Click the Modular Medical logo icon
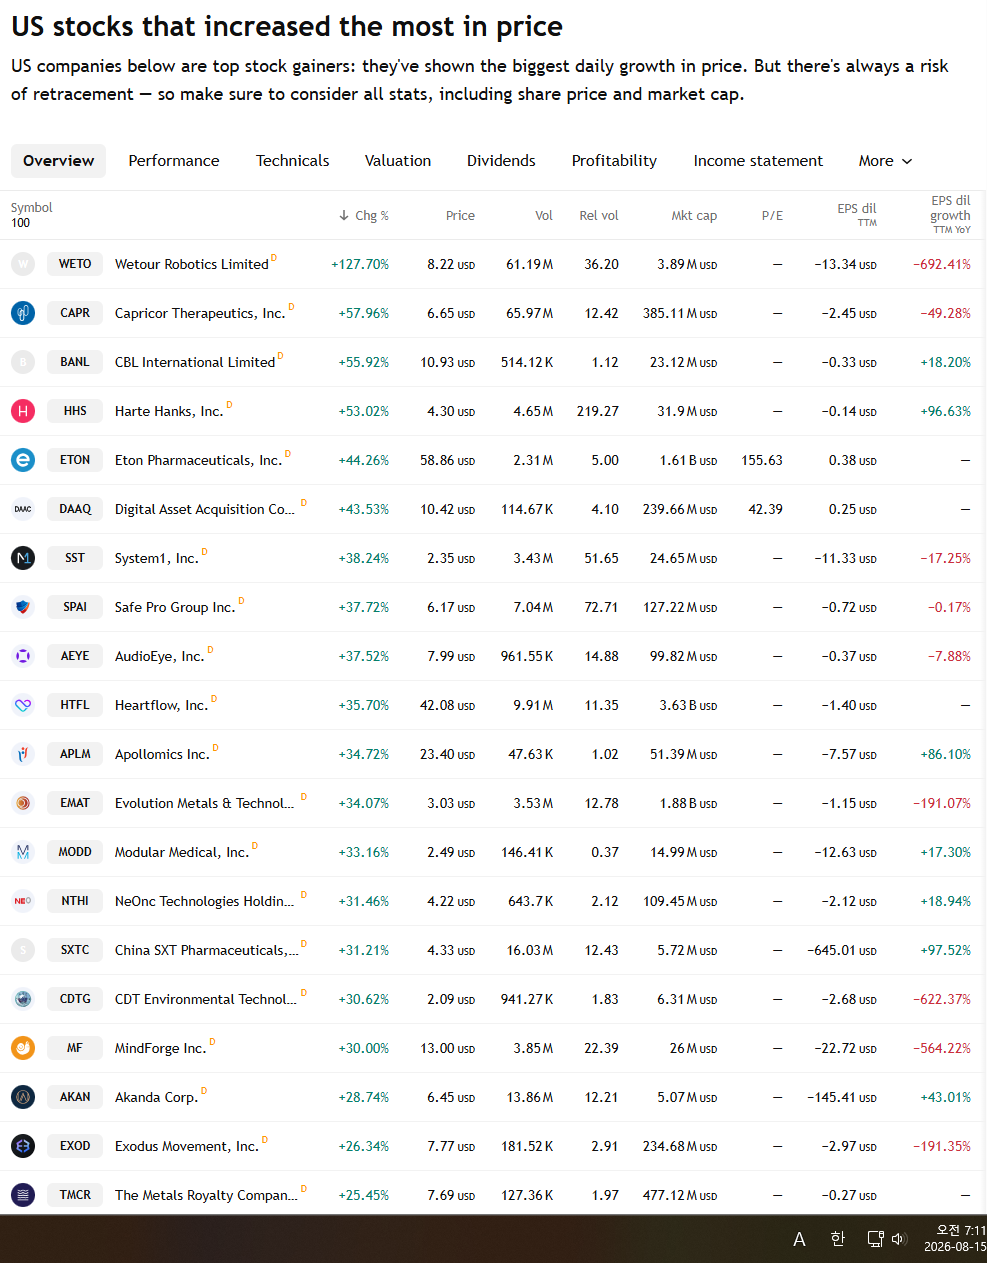 tap(23, 852)
